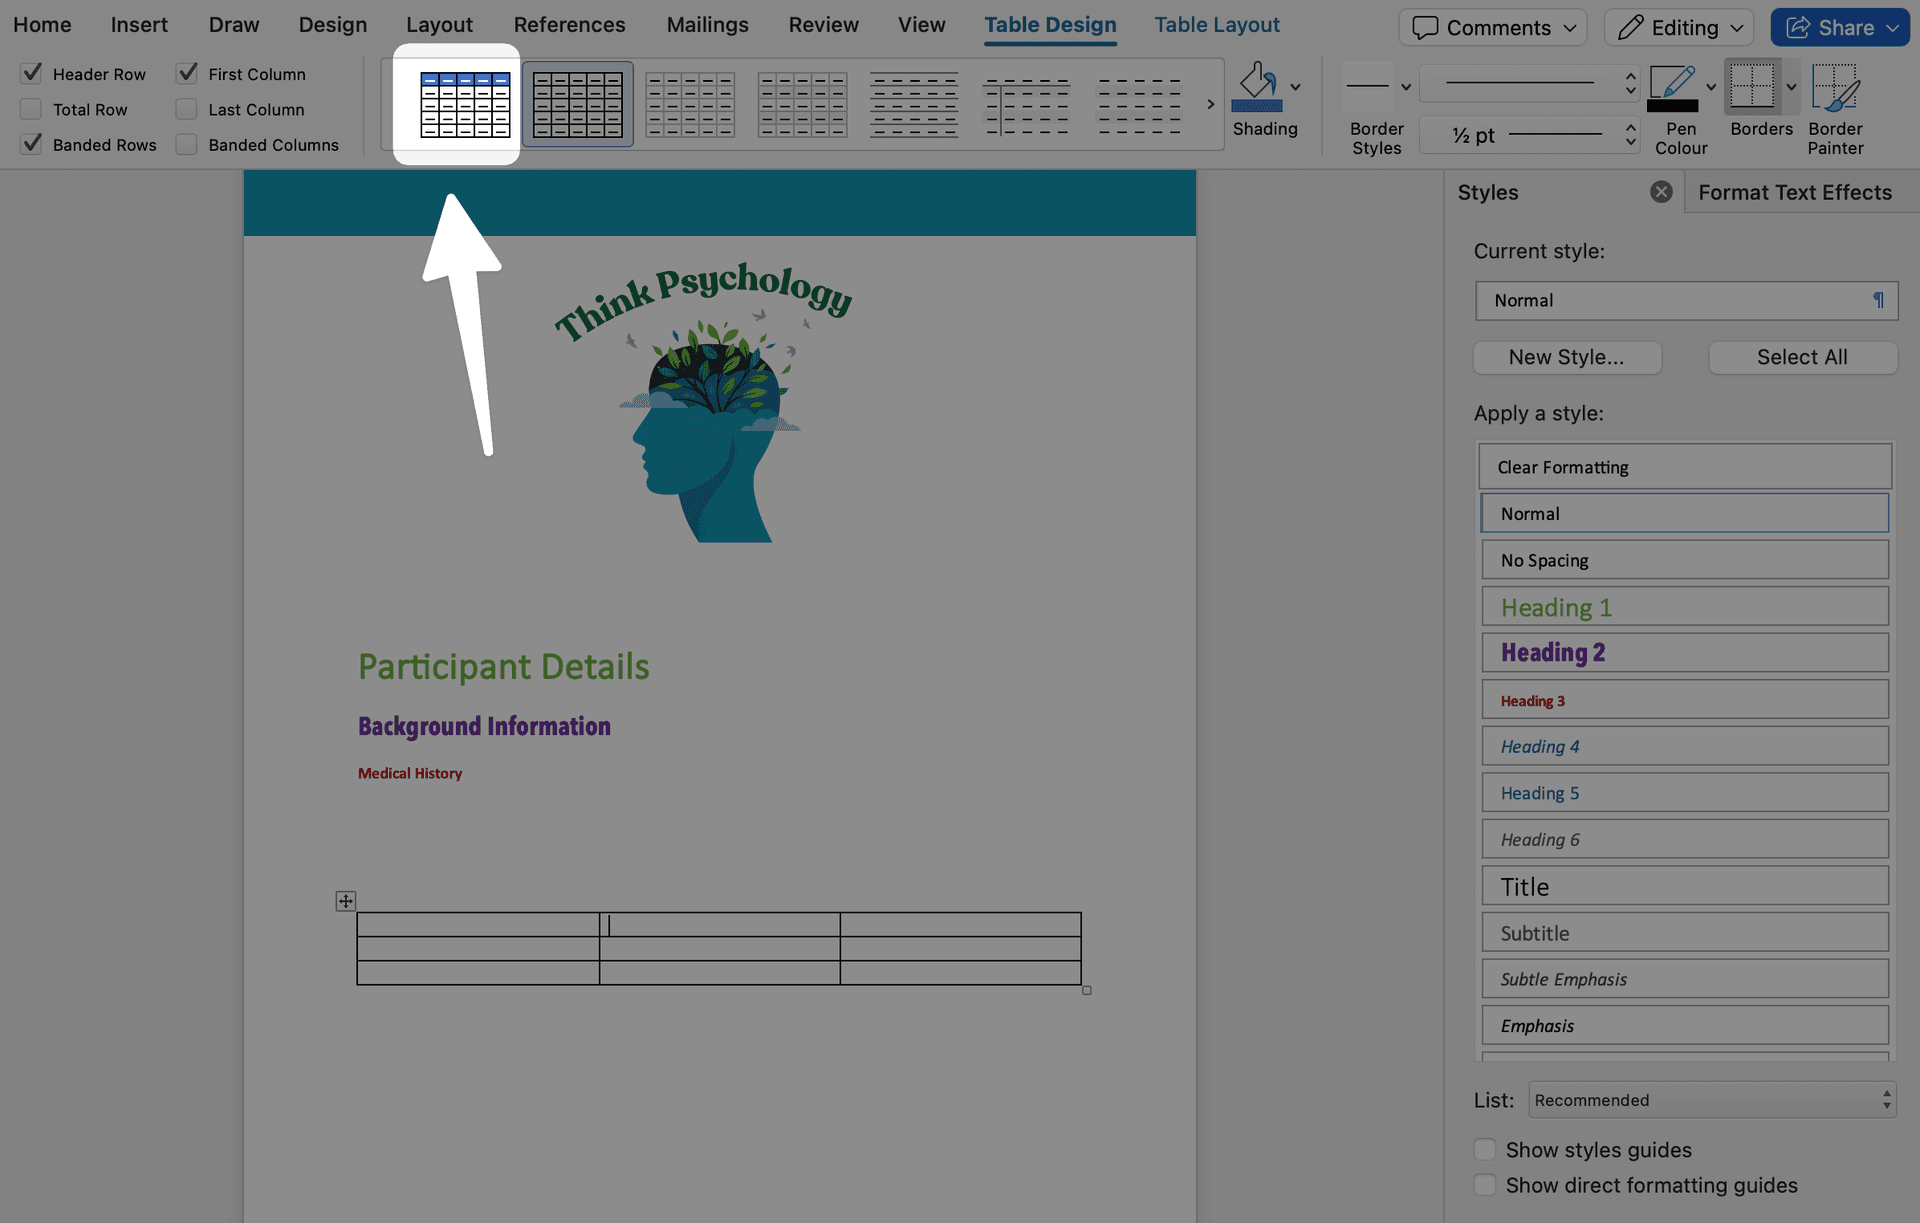Open the References ribbon tab
This screenshot has height=1223, width=1920.
pos(569,25)
